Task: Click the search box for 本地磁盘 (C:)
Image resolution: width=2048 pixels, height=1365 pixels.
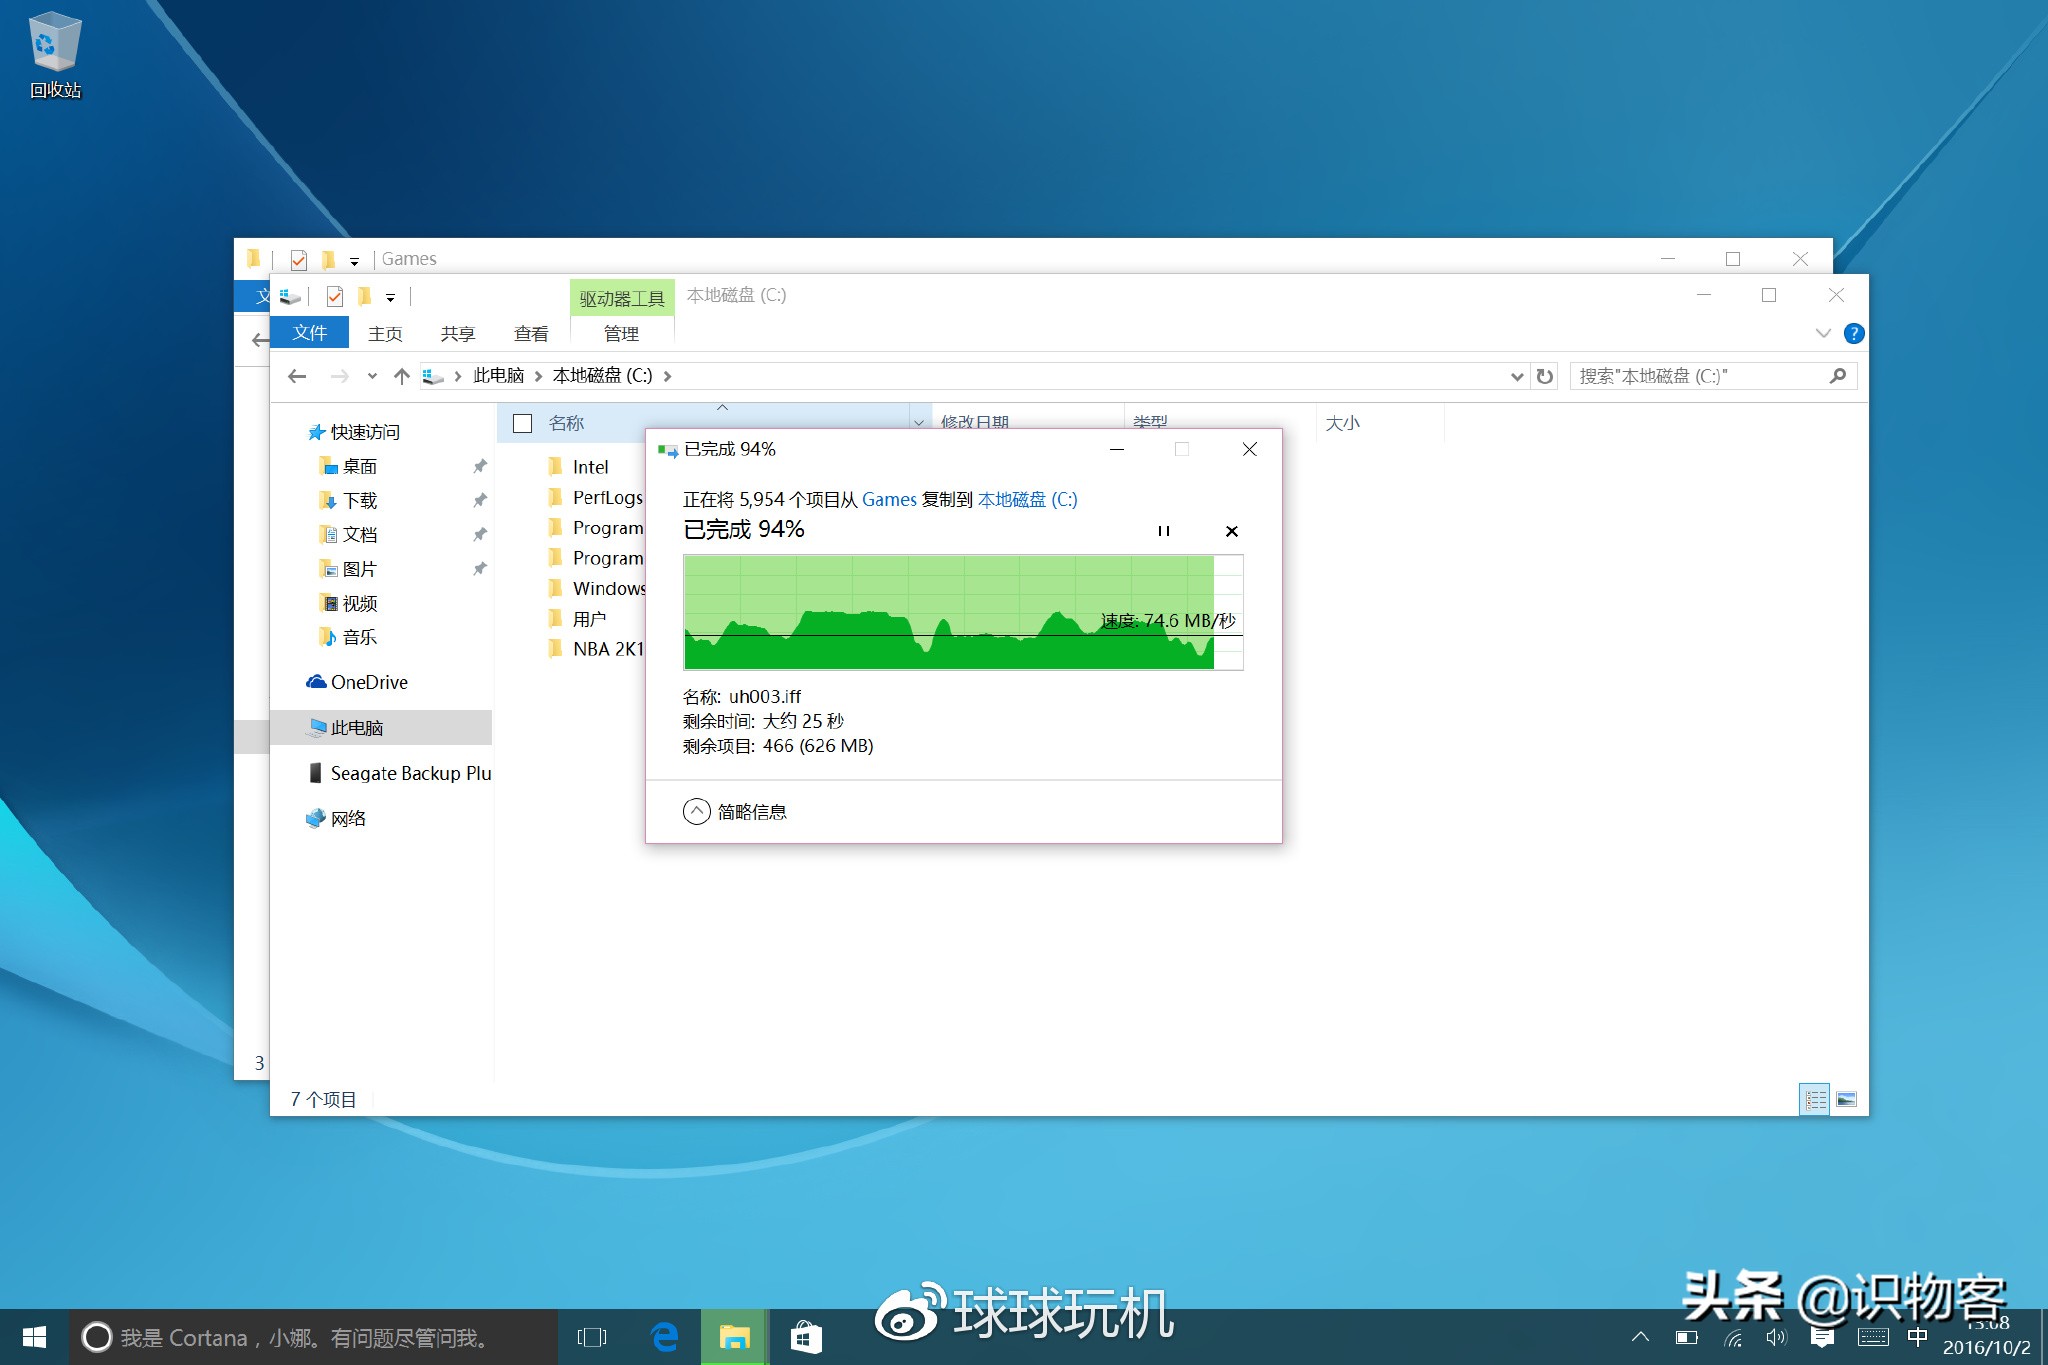Action: point(1700,376)
